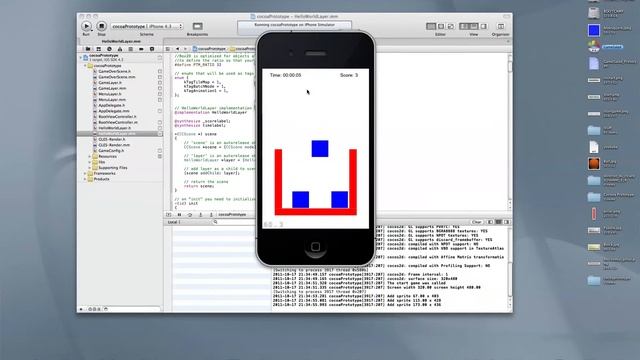
Task: Hide the debug area with the debug bar button
Action: click(x=169, y=215)
